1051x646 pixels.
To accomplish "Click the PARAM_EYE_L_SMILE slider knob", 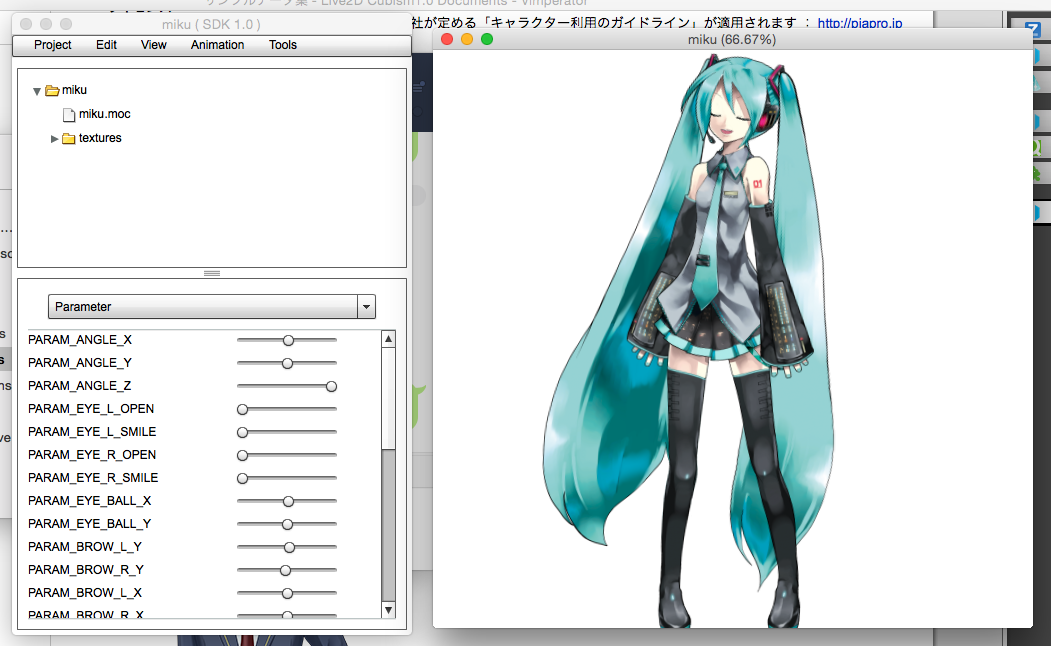I will click(243, 433).
